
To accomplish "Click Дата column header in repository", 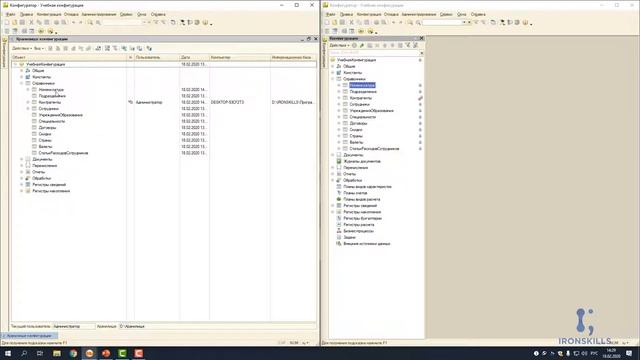I will (194, 58).
